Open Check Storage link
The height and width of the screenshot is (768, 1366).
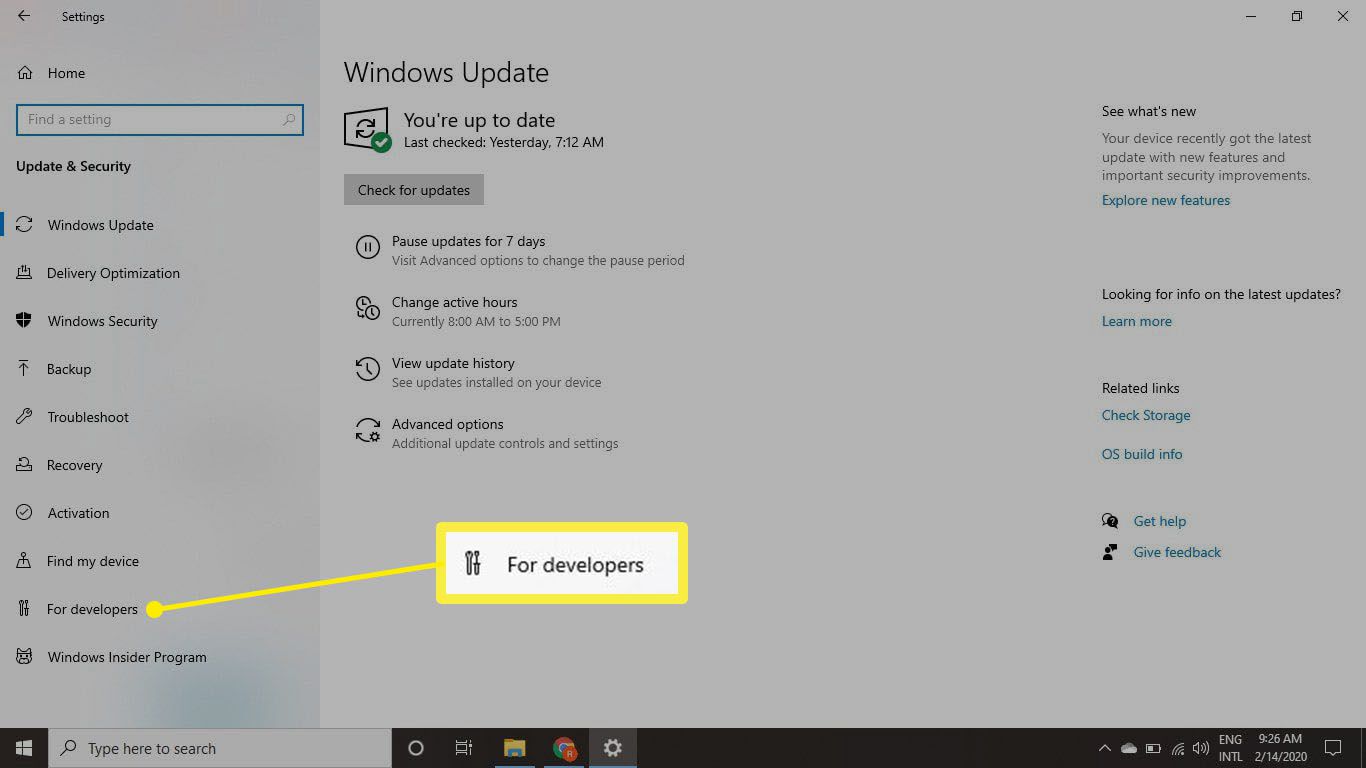tap(1146, 415)
